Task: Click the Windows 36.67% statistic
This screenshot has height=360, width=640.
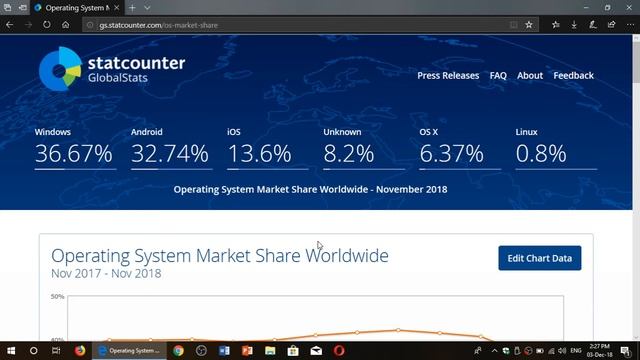Action: (x=75, y=149)
